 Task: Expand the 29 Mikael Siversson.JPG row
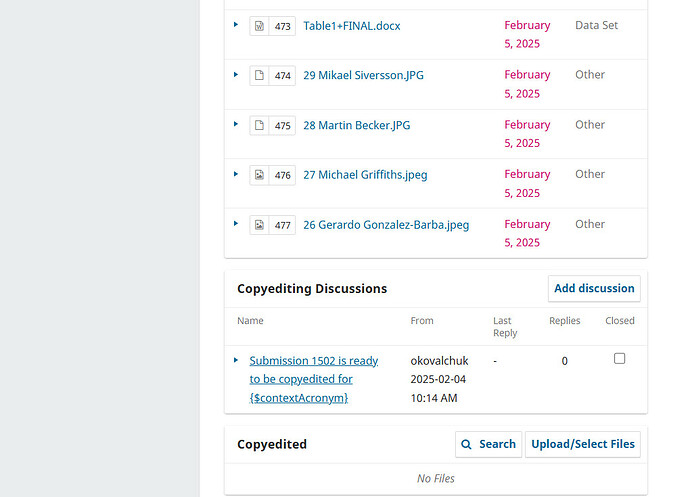(236, 74)
